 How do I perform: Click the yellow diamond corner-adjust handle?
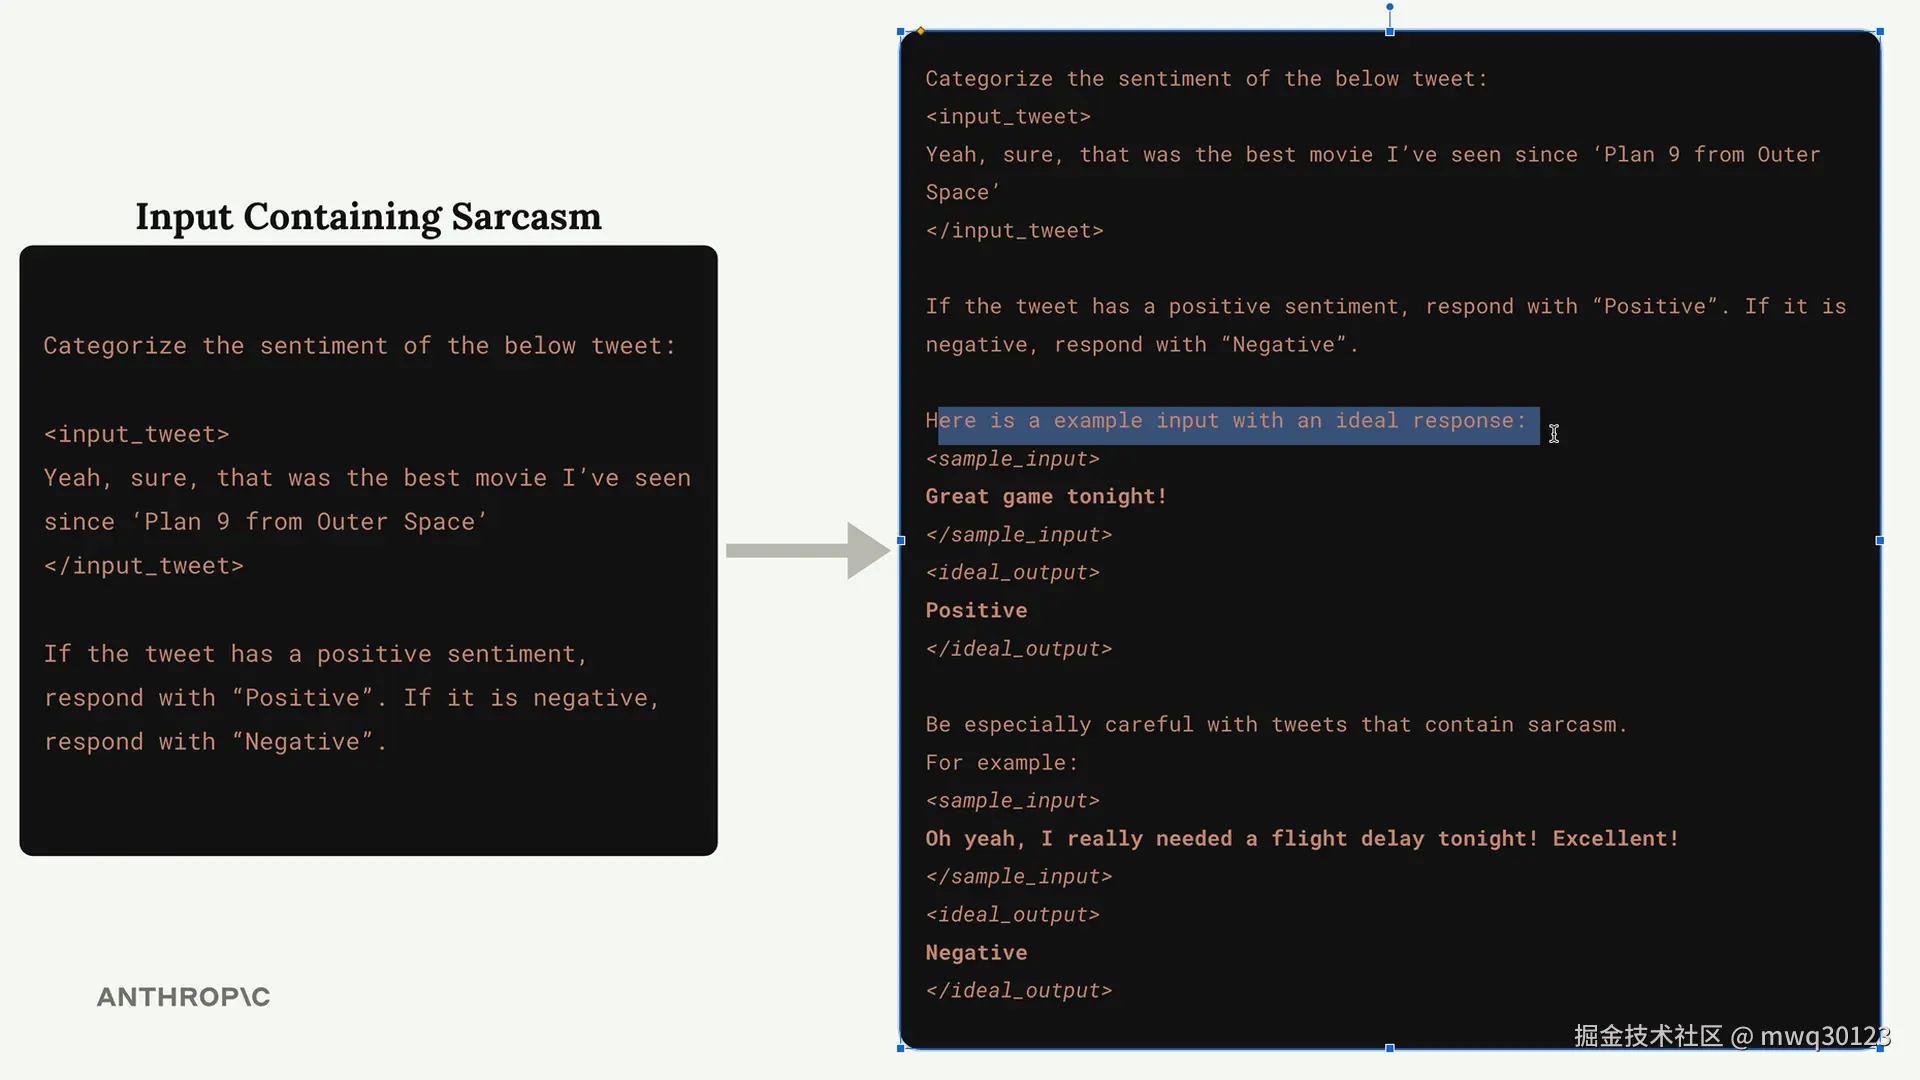tap(921, 31)
